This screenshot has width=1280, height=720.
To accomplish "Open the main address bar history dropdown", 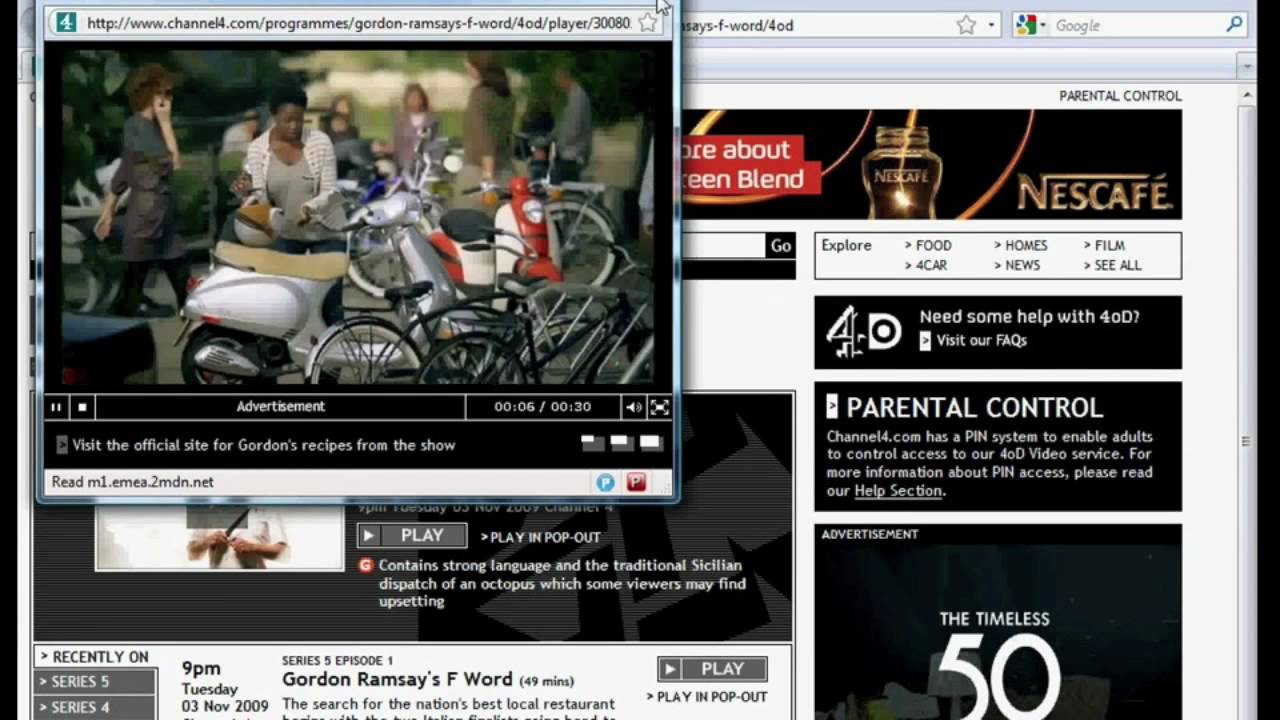I will (x=992, y=25).
